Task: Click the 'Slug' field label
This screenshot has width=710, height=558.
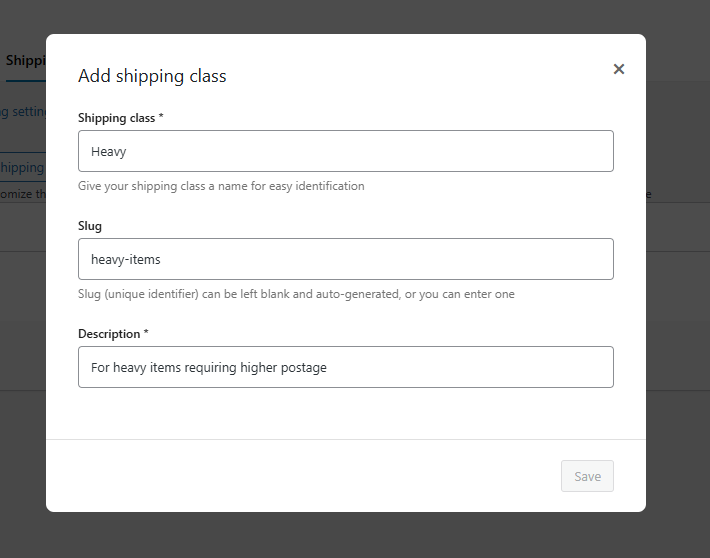Action: coord(90,226)
